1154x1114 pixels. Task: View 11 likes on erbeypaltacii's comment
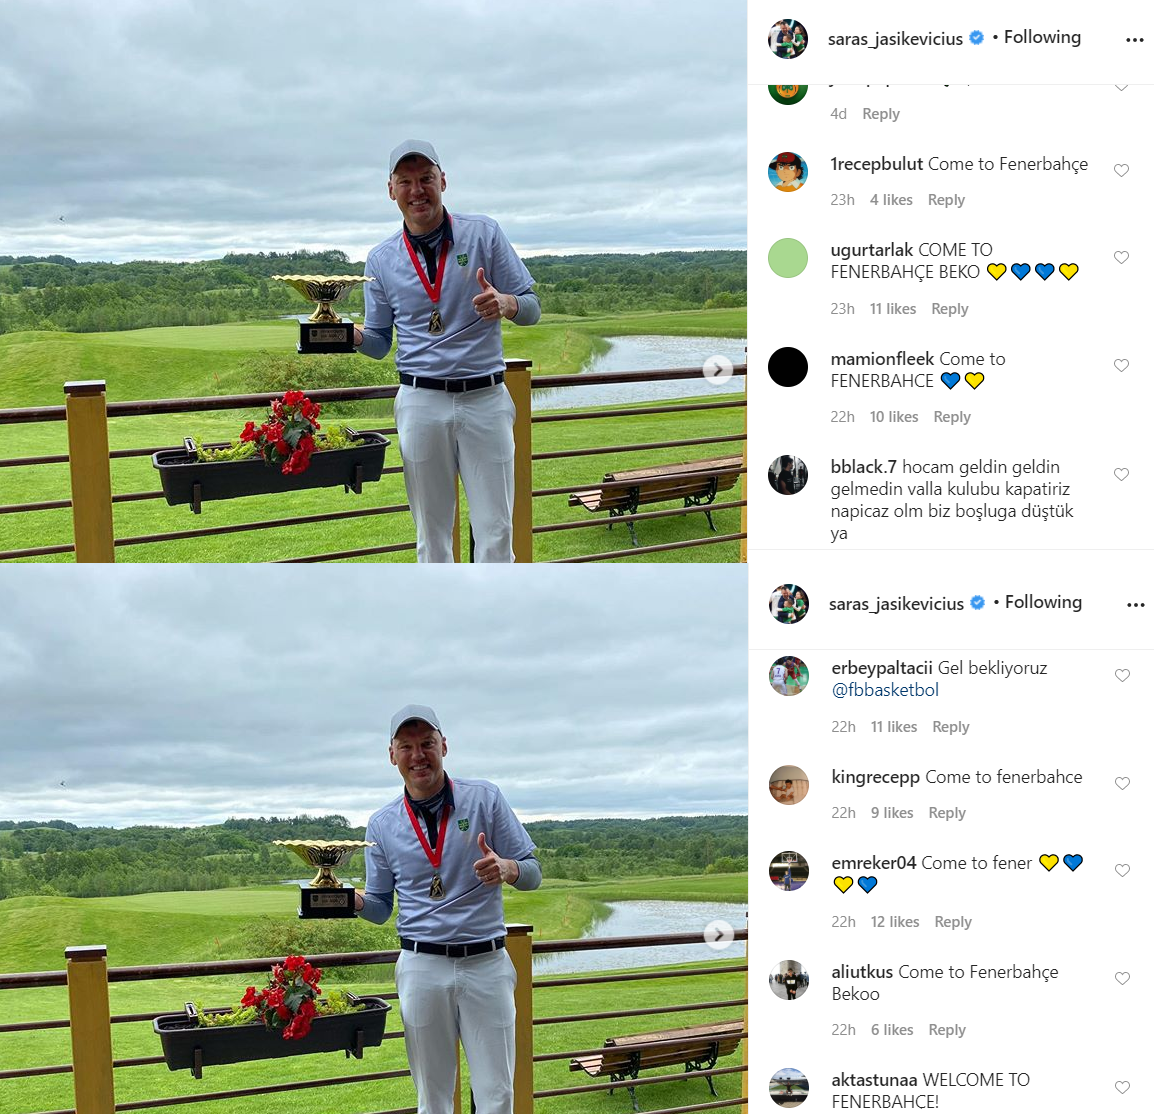[x=893, y=727]
